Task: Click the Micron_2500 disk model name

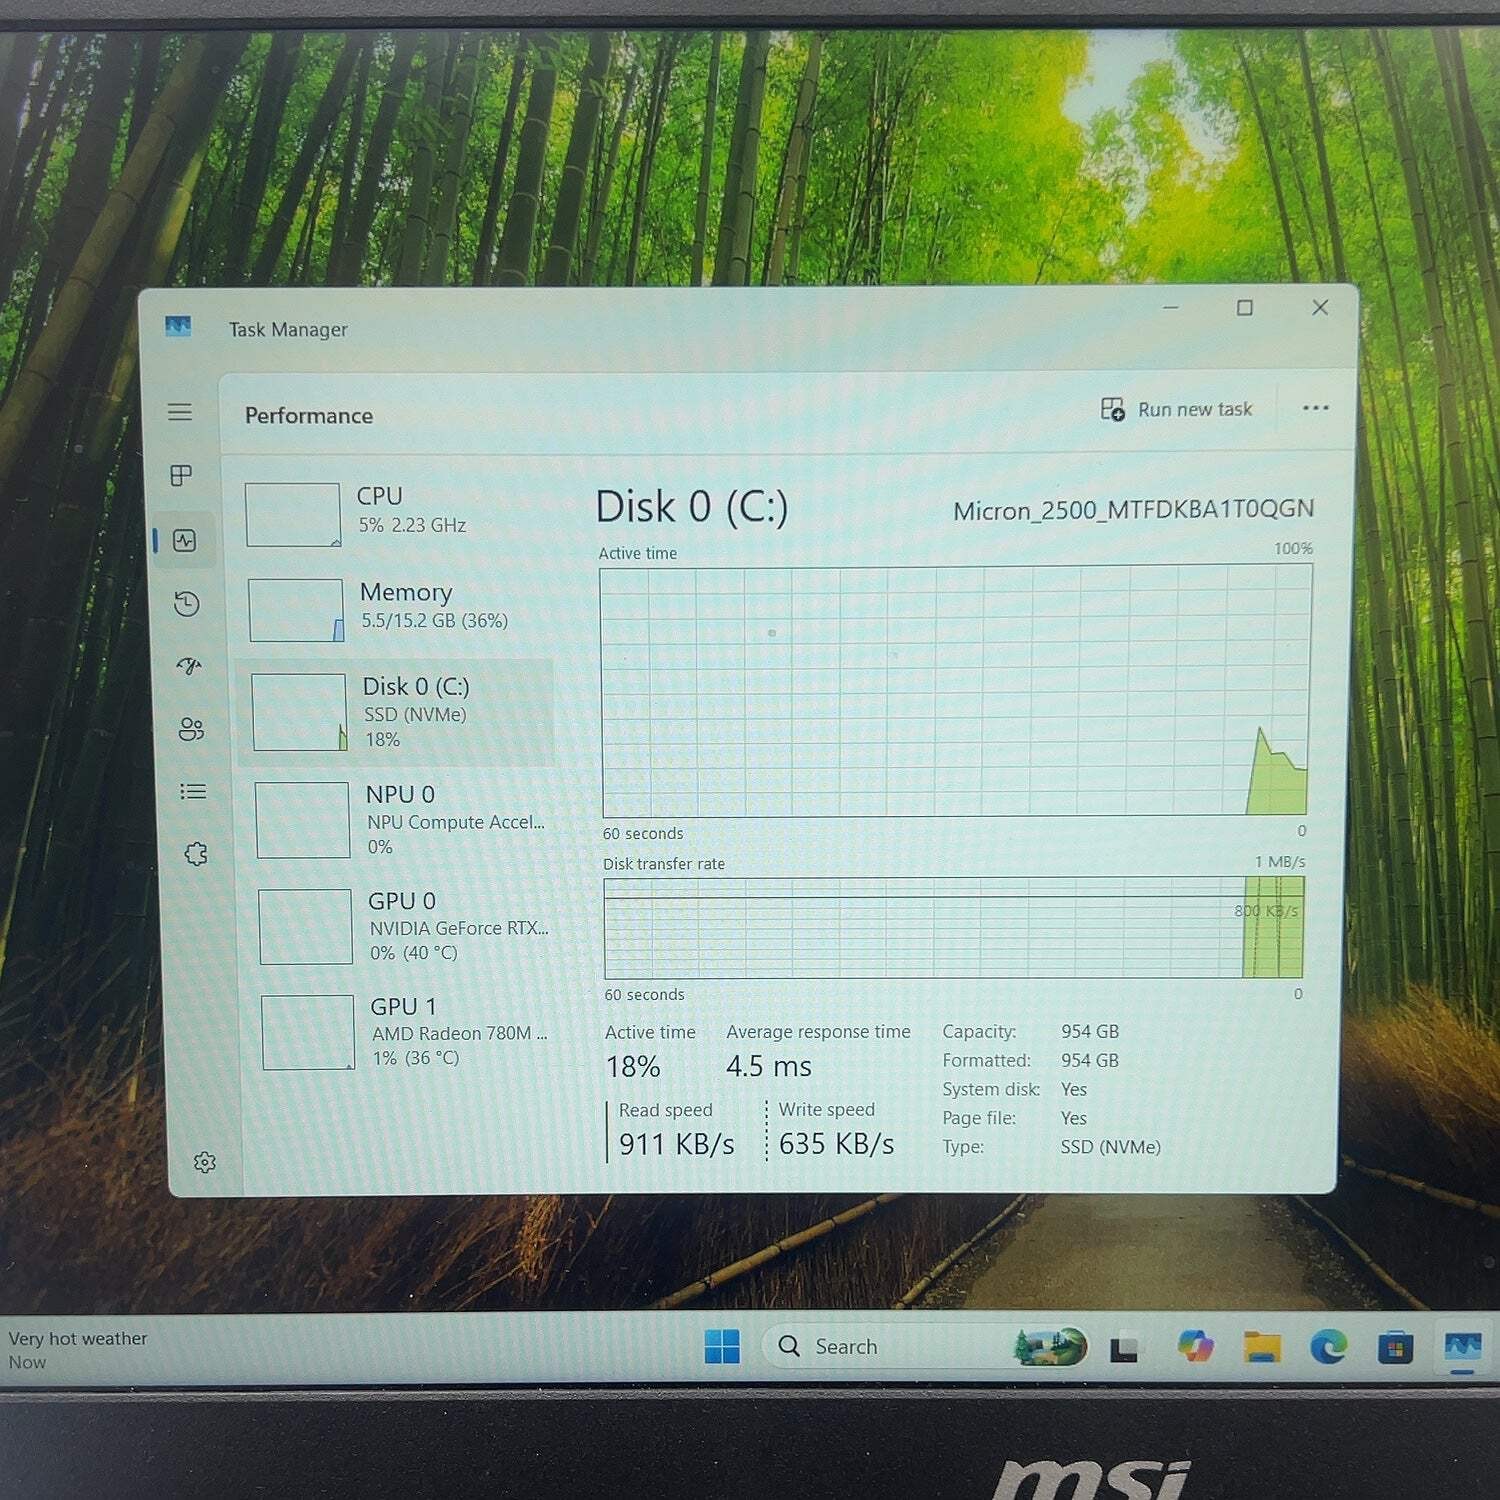Action: pos(1133,510)
